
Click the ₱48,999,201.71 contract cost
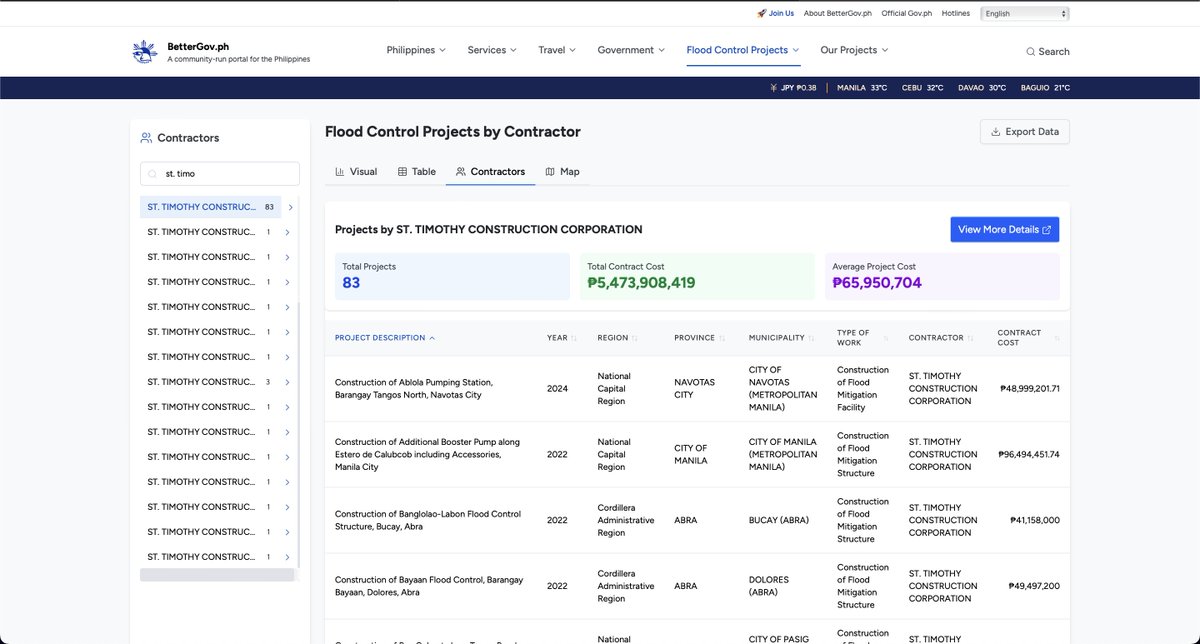[1030, 389]
